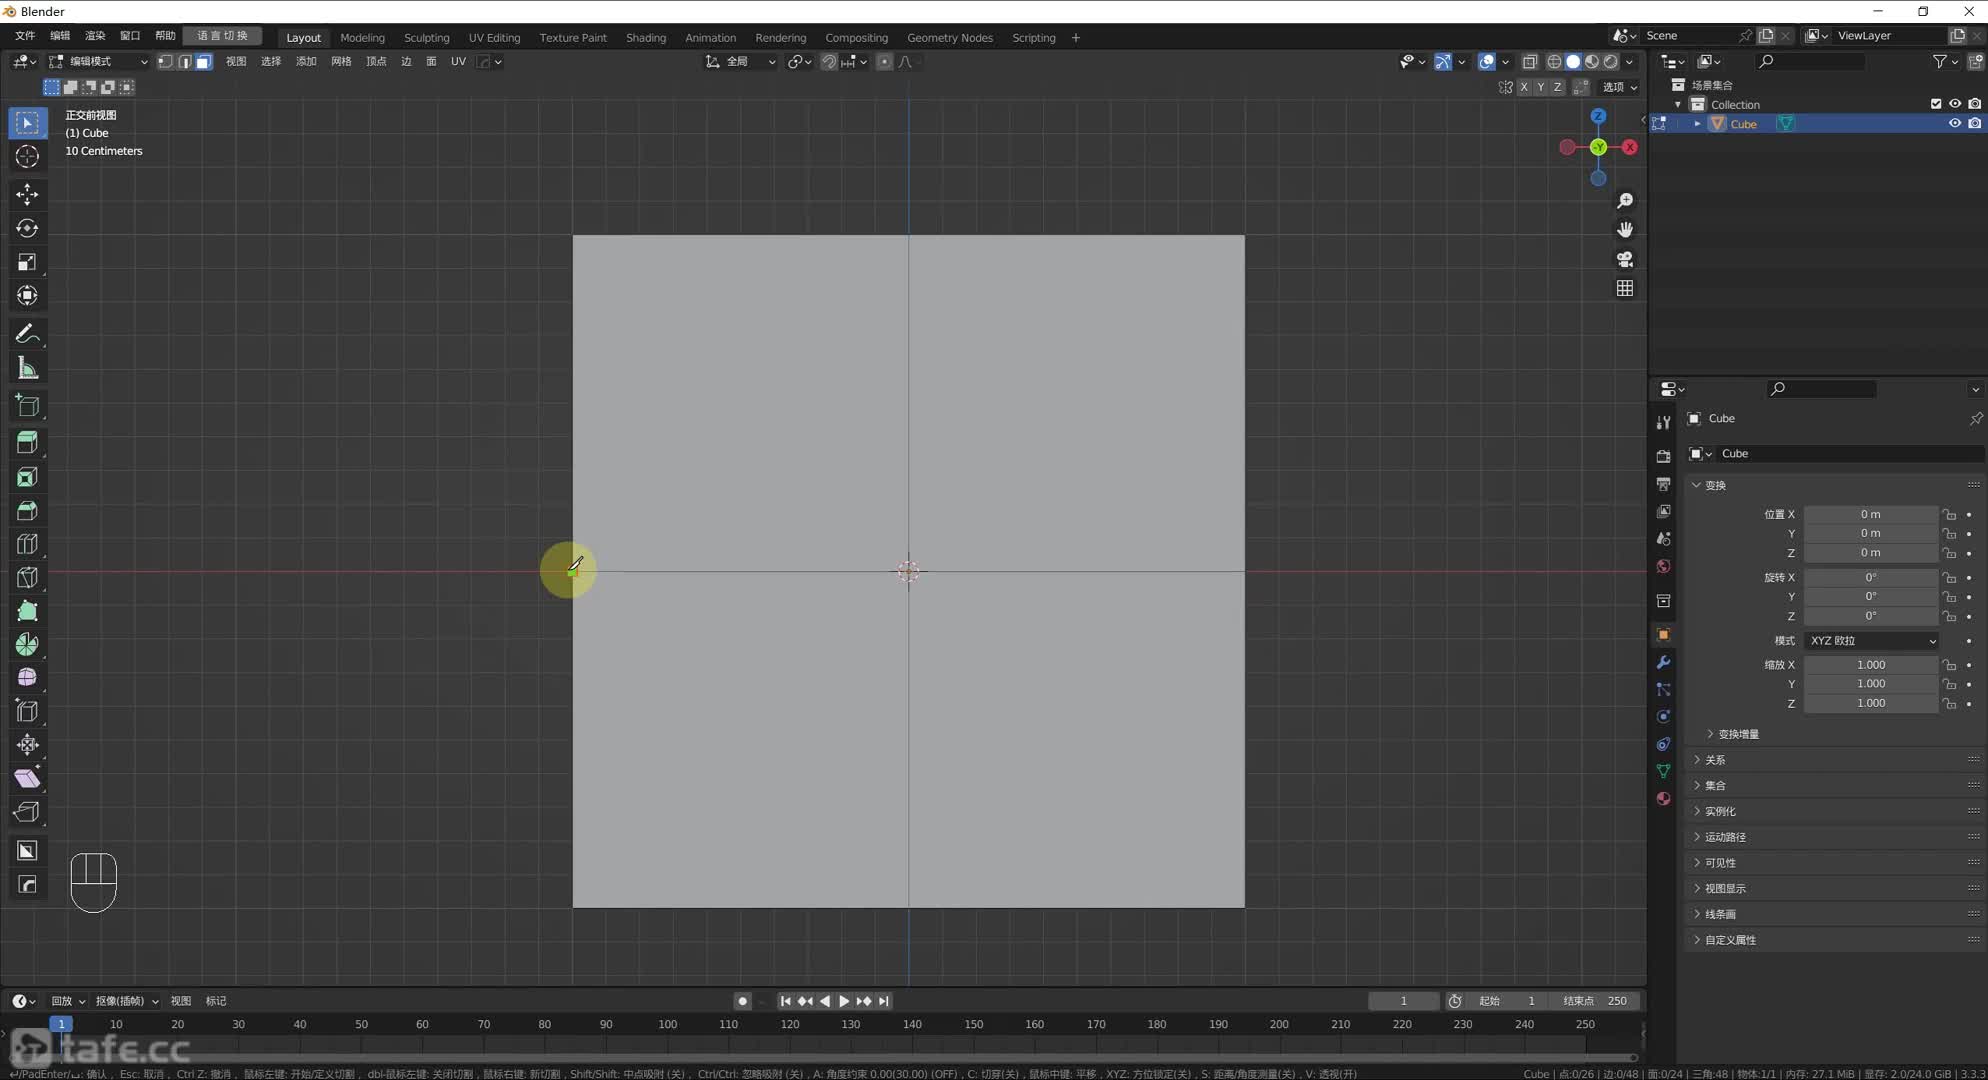Screen dimensions: 1988x1080
Task: Open the 网格 mesh menu
Action: (x=341, y=62)
